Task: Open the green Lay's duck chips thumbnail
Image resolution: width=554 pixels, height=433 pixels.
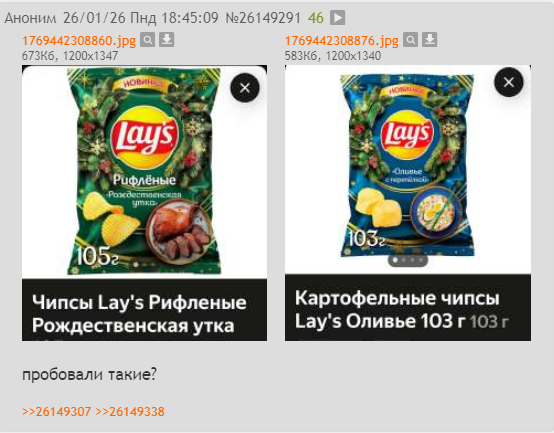Action: (145, 171)
